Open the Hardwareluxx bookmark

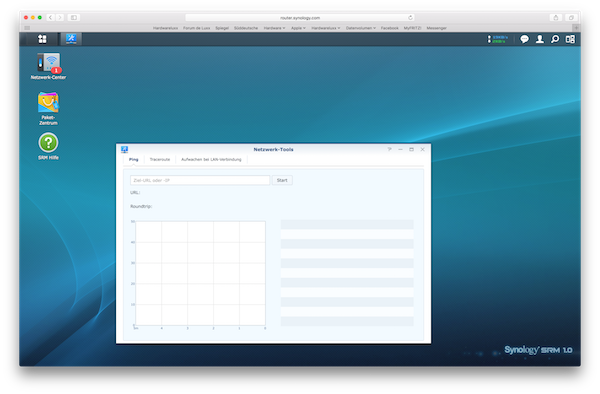point(165,28)
